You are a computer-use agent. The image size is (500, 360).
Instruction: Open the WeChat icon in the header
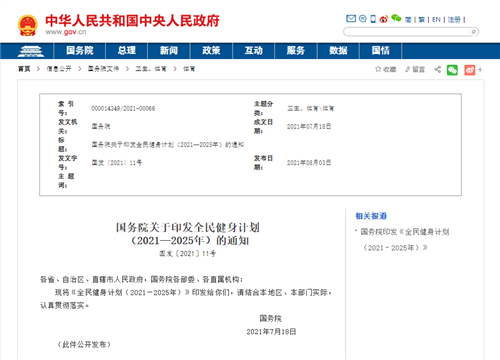396,18
